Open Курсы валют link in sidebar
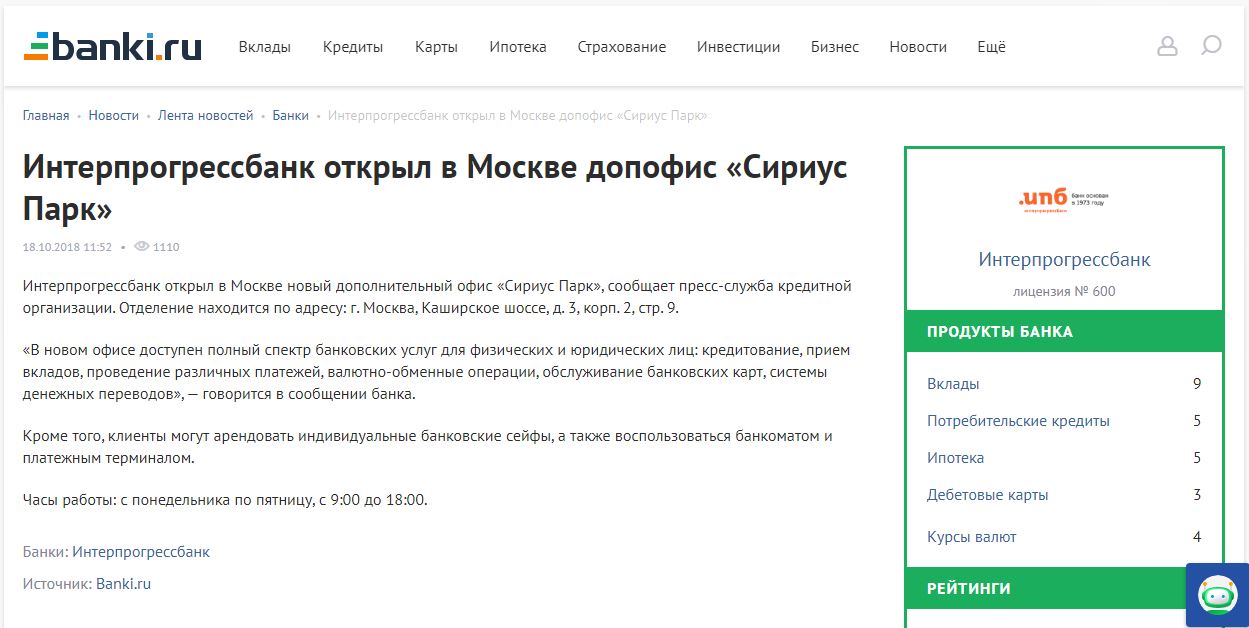The height and width of the screenshot is (628, 1249). 972,537
